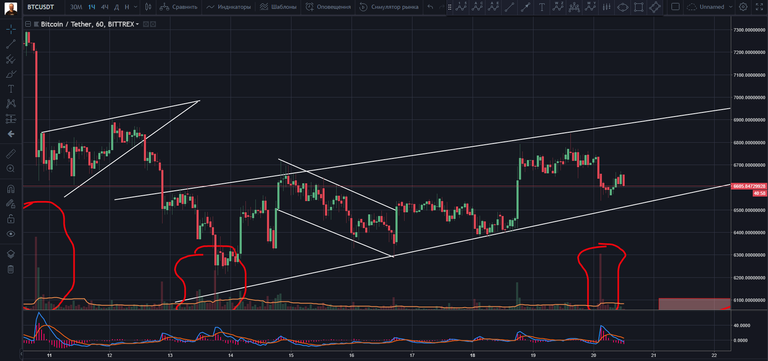Image resolution: width=768 pixels, height=361 pixels.
Task: Select the text tool in left sidebar
Action: click(11, 89)
